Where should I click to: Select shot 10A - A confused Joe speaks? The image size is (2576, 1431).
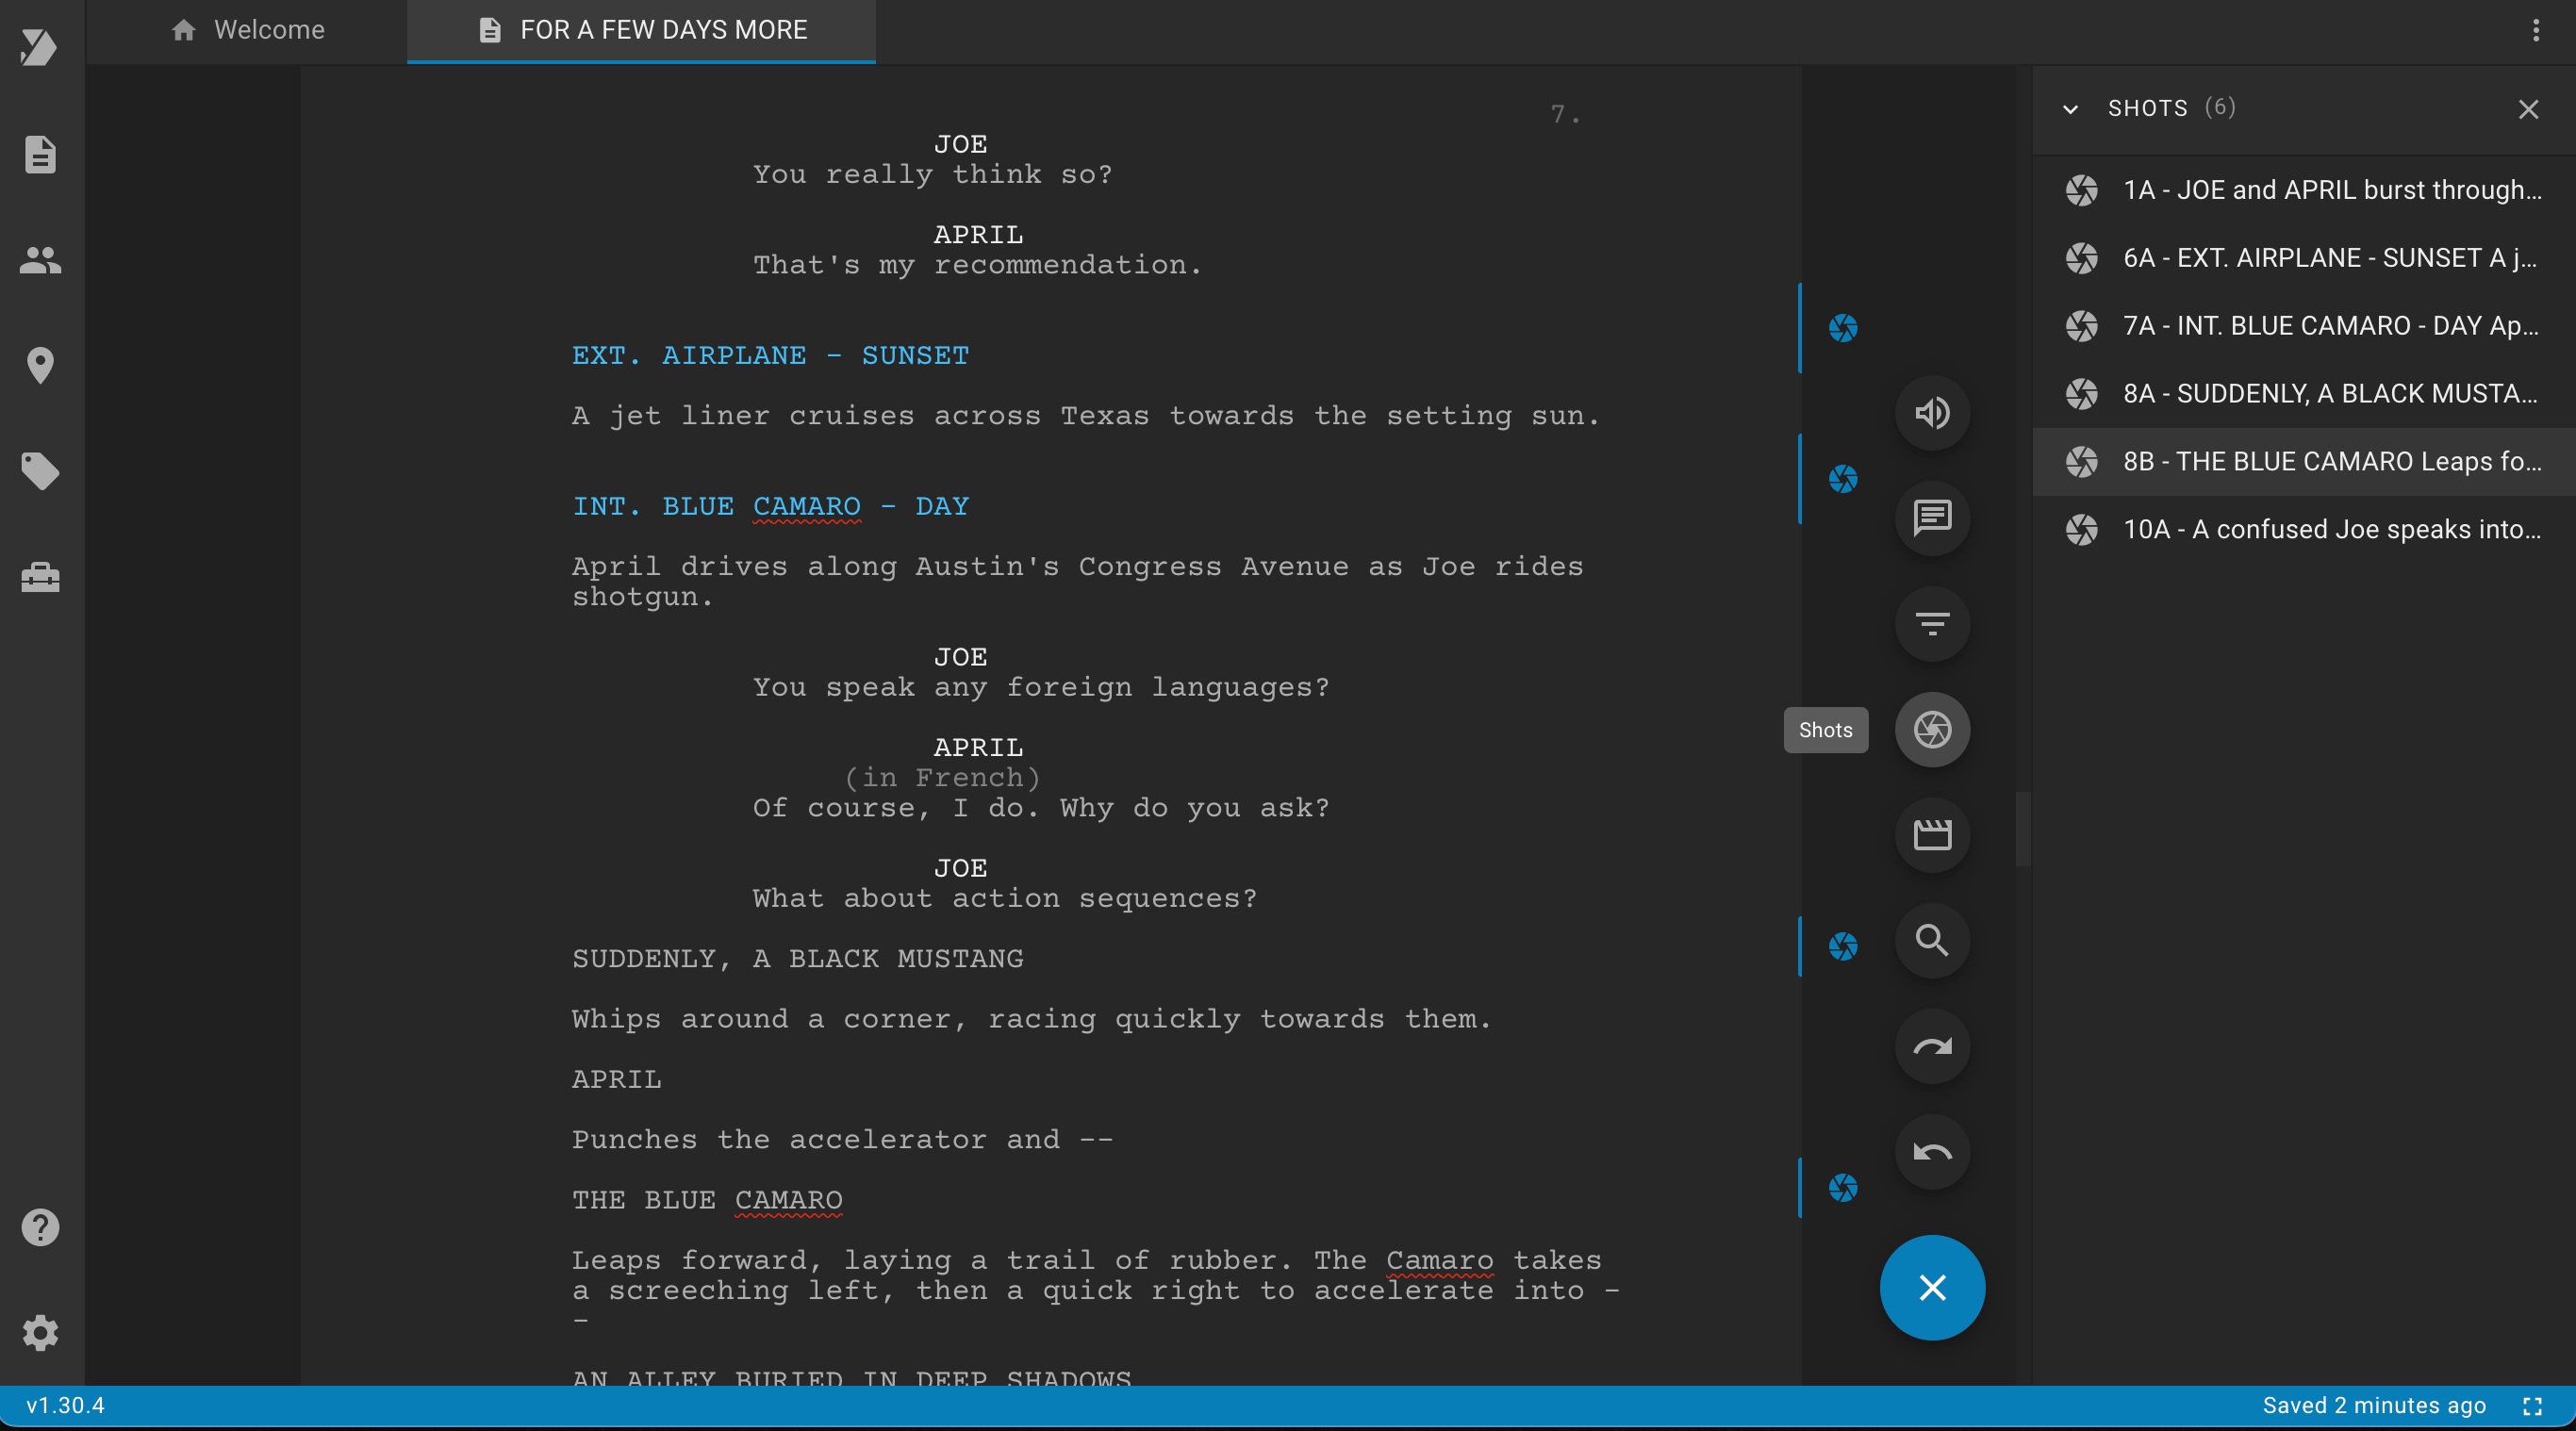tap(2304, 529)
